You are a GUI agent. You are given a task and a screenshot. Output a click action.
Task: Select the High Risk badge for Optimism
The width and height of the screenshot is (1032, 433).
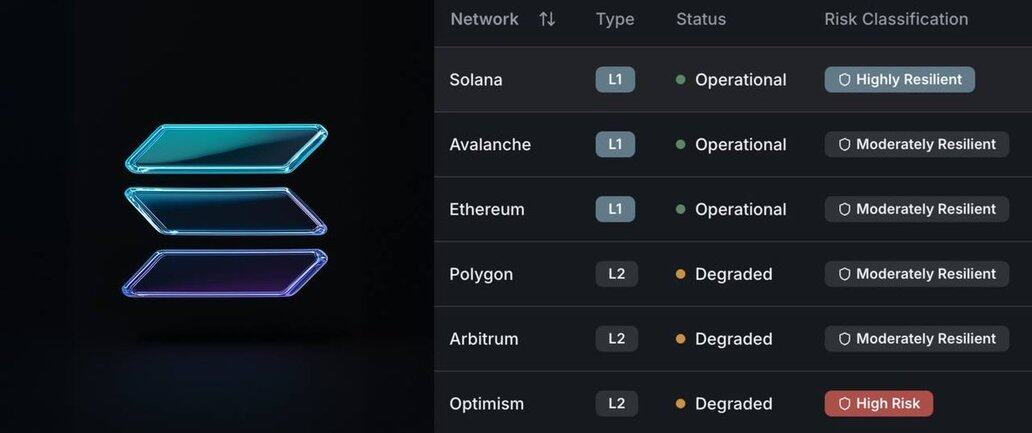pyautogui.click(x=878, y=404)
